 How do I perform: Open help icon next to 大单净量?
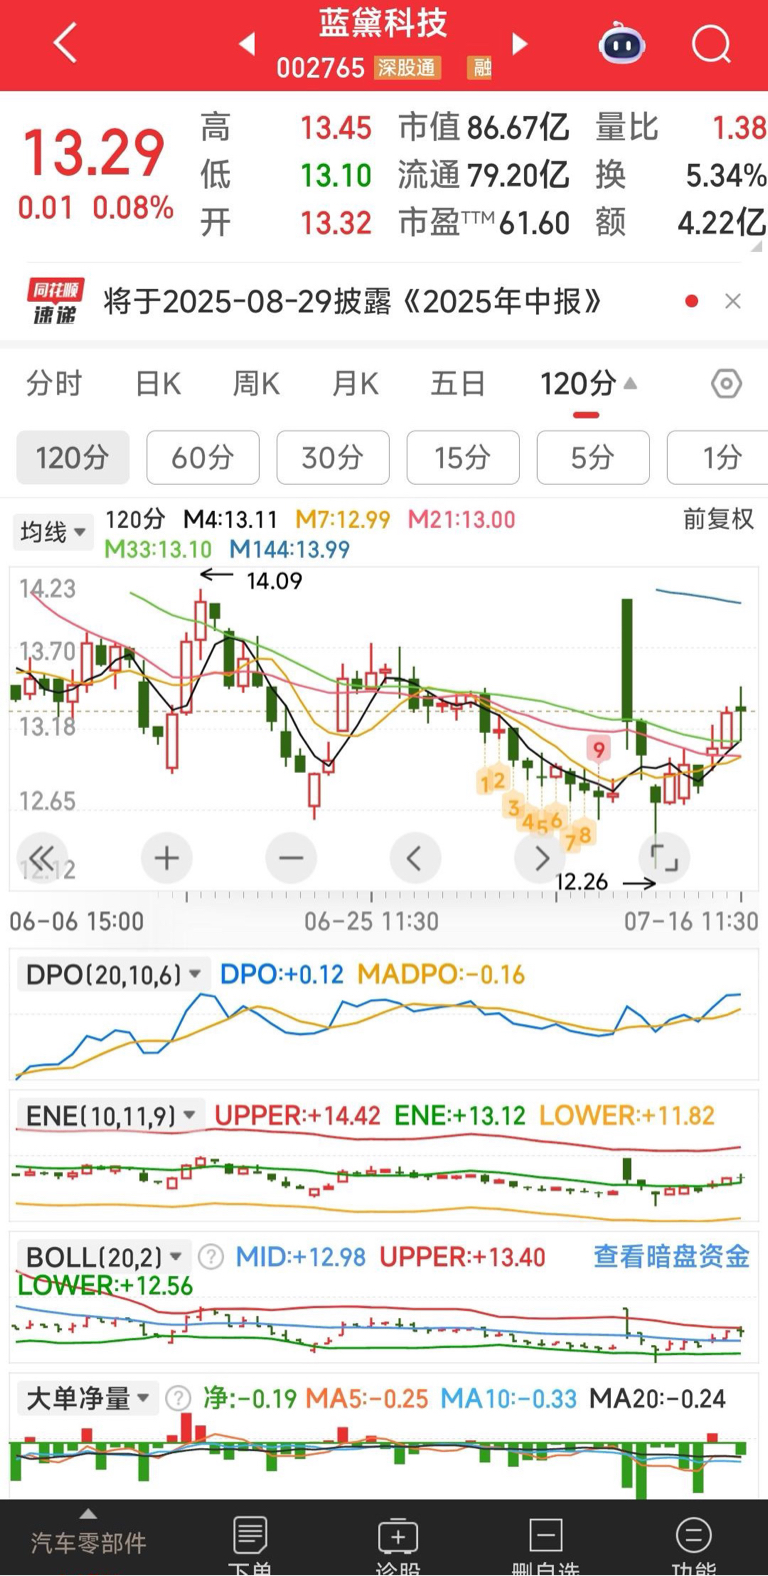click(178, 1398)
